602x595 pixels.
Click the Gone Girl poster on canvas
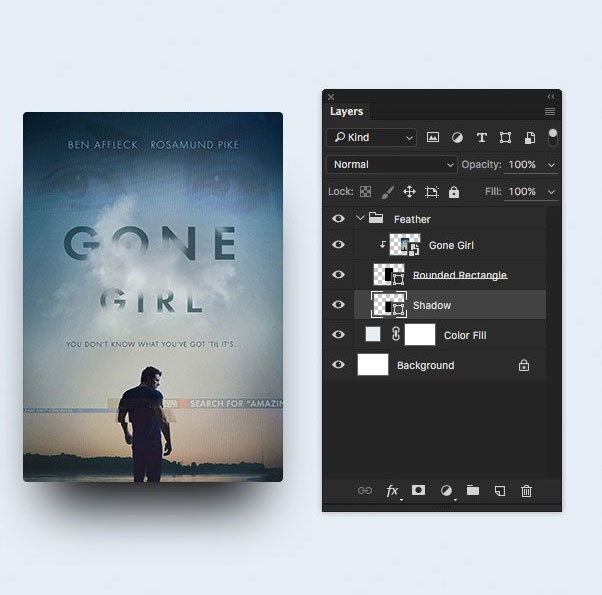point(153,297)
